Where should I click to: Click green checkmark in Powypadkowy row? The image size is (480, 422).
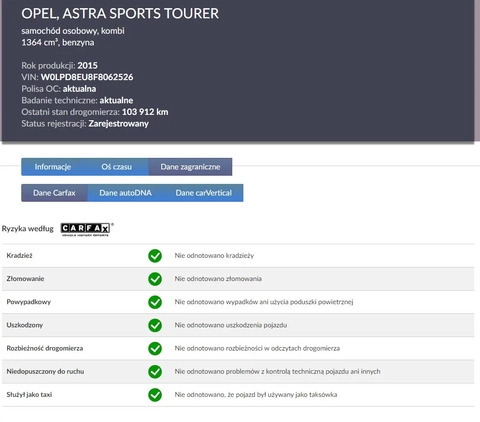(x=155, y=302)
